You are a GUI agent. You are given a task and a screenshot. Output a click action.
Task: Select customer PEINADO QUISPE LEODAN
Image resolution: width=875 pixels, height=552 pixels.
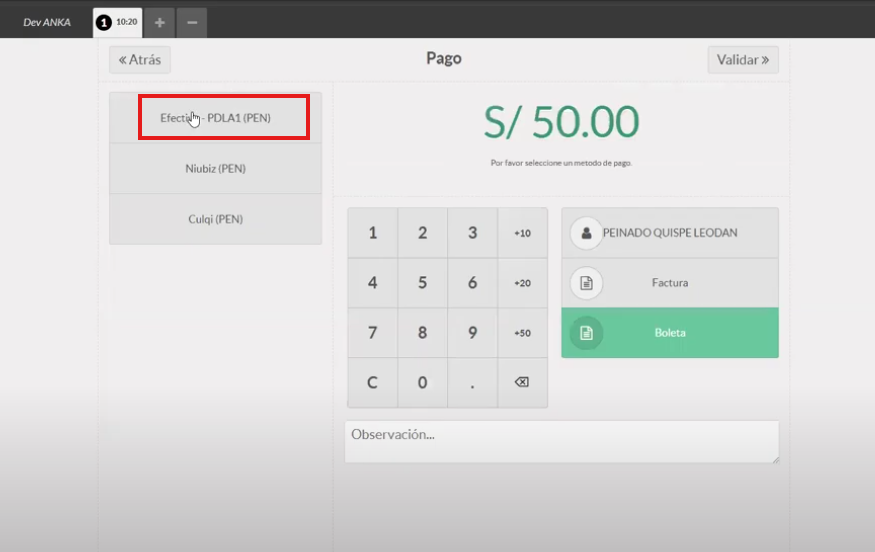coord(670,233)
